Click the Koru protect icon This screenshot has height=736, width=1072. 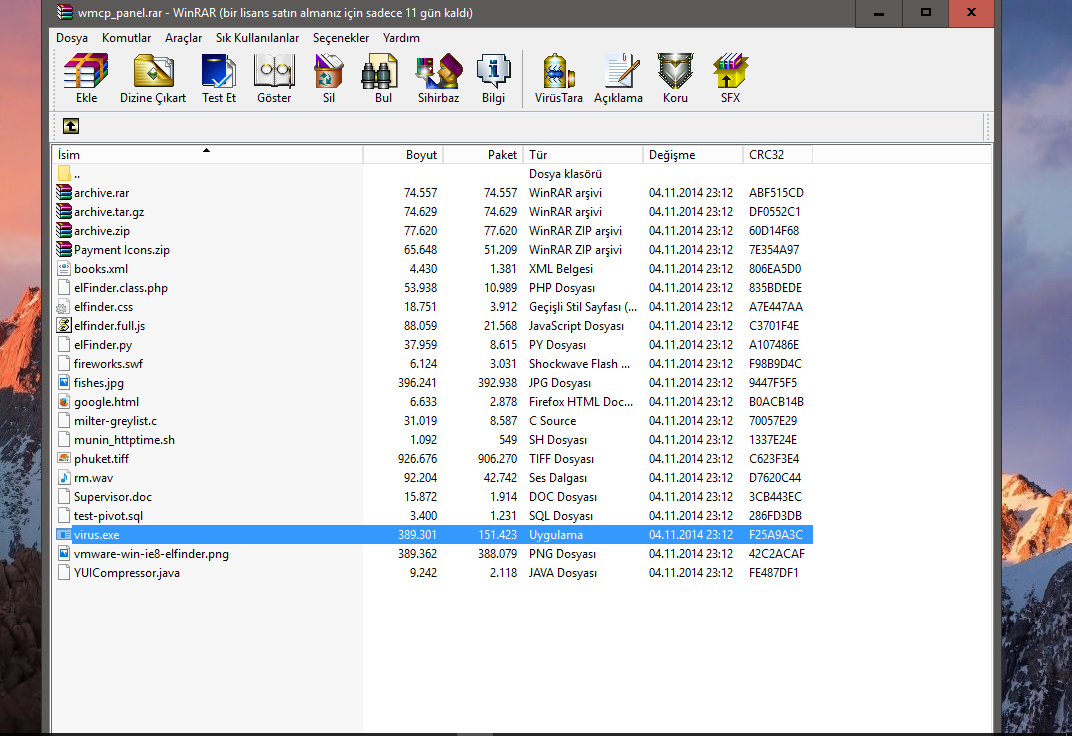tap(675, 78)
